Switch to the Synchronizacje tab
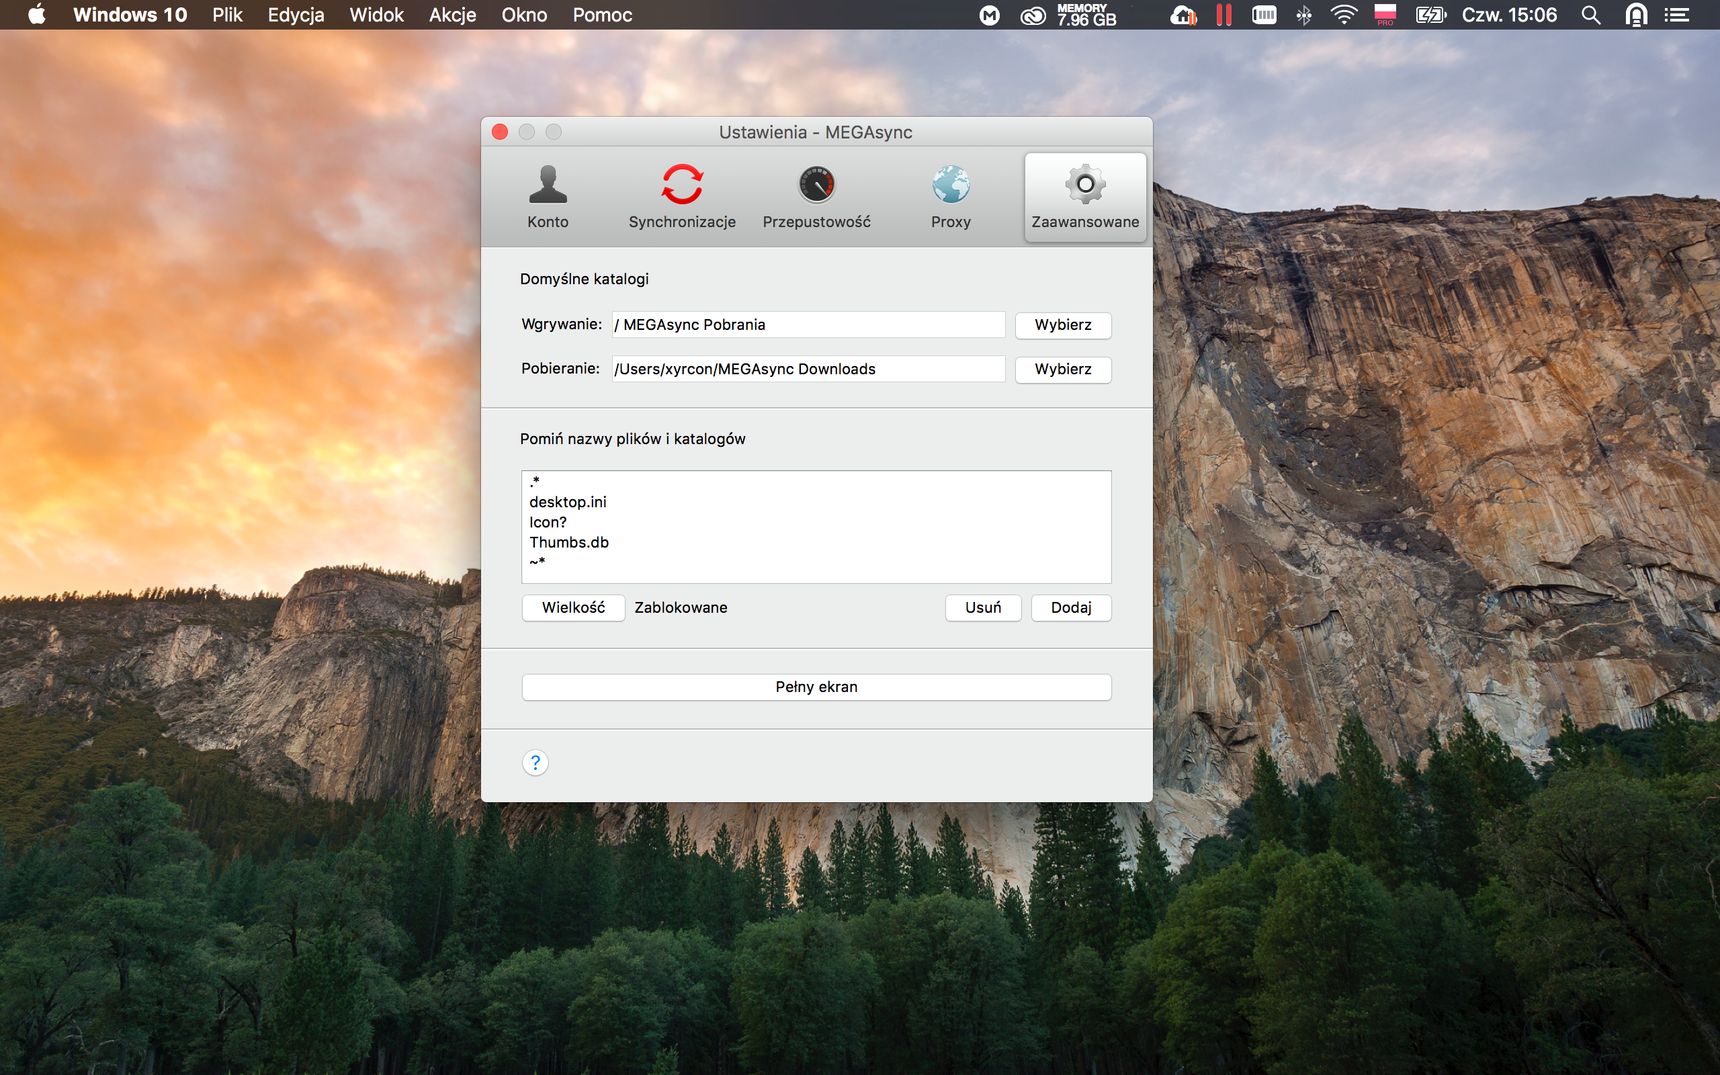 pos(682,197)
